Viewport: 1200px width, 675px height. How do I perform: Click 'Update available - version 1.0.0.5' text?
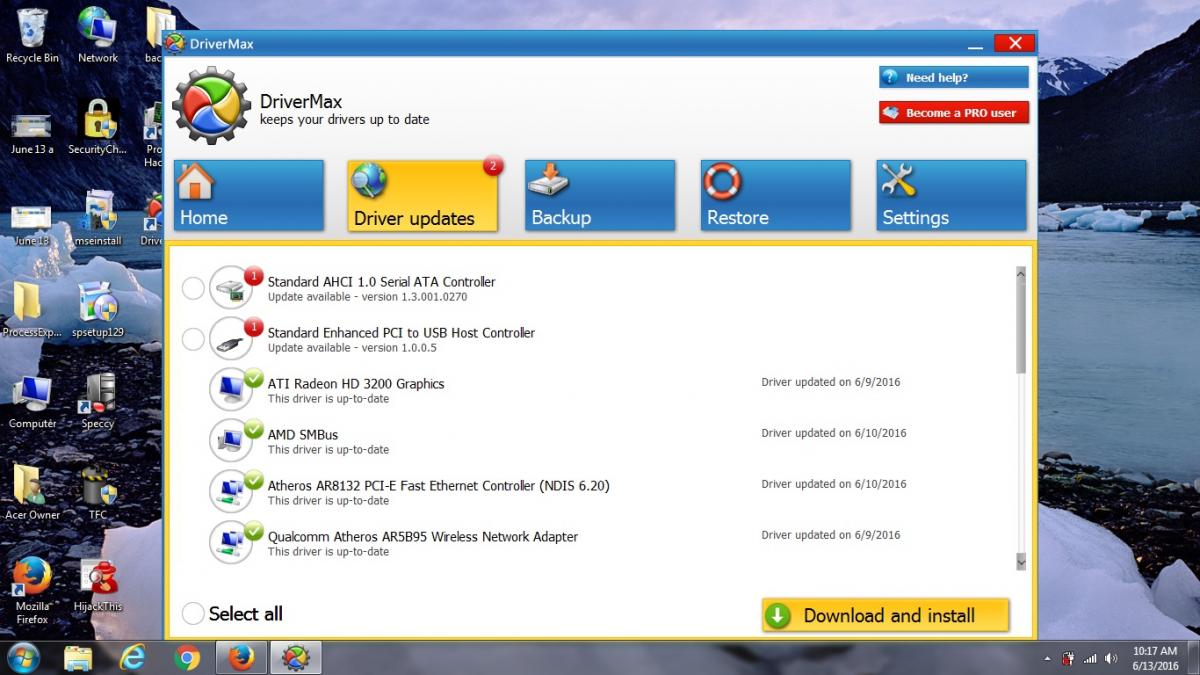[x=352, y=348]
